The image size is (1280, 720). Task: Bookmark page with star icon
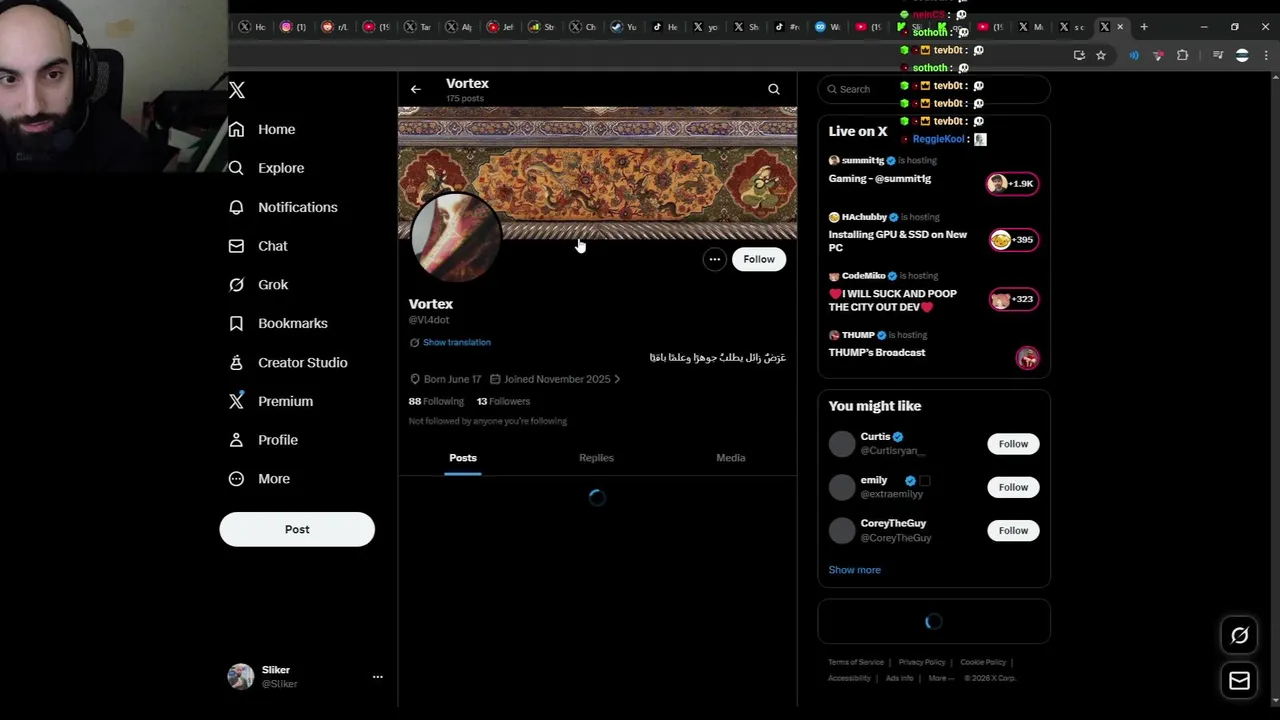(x=1101, y=55)
